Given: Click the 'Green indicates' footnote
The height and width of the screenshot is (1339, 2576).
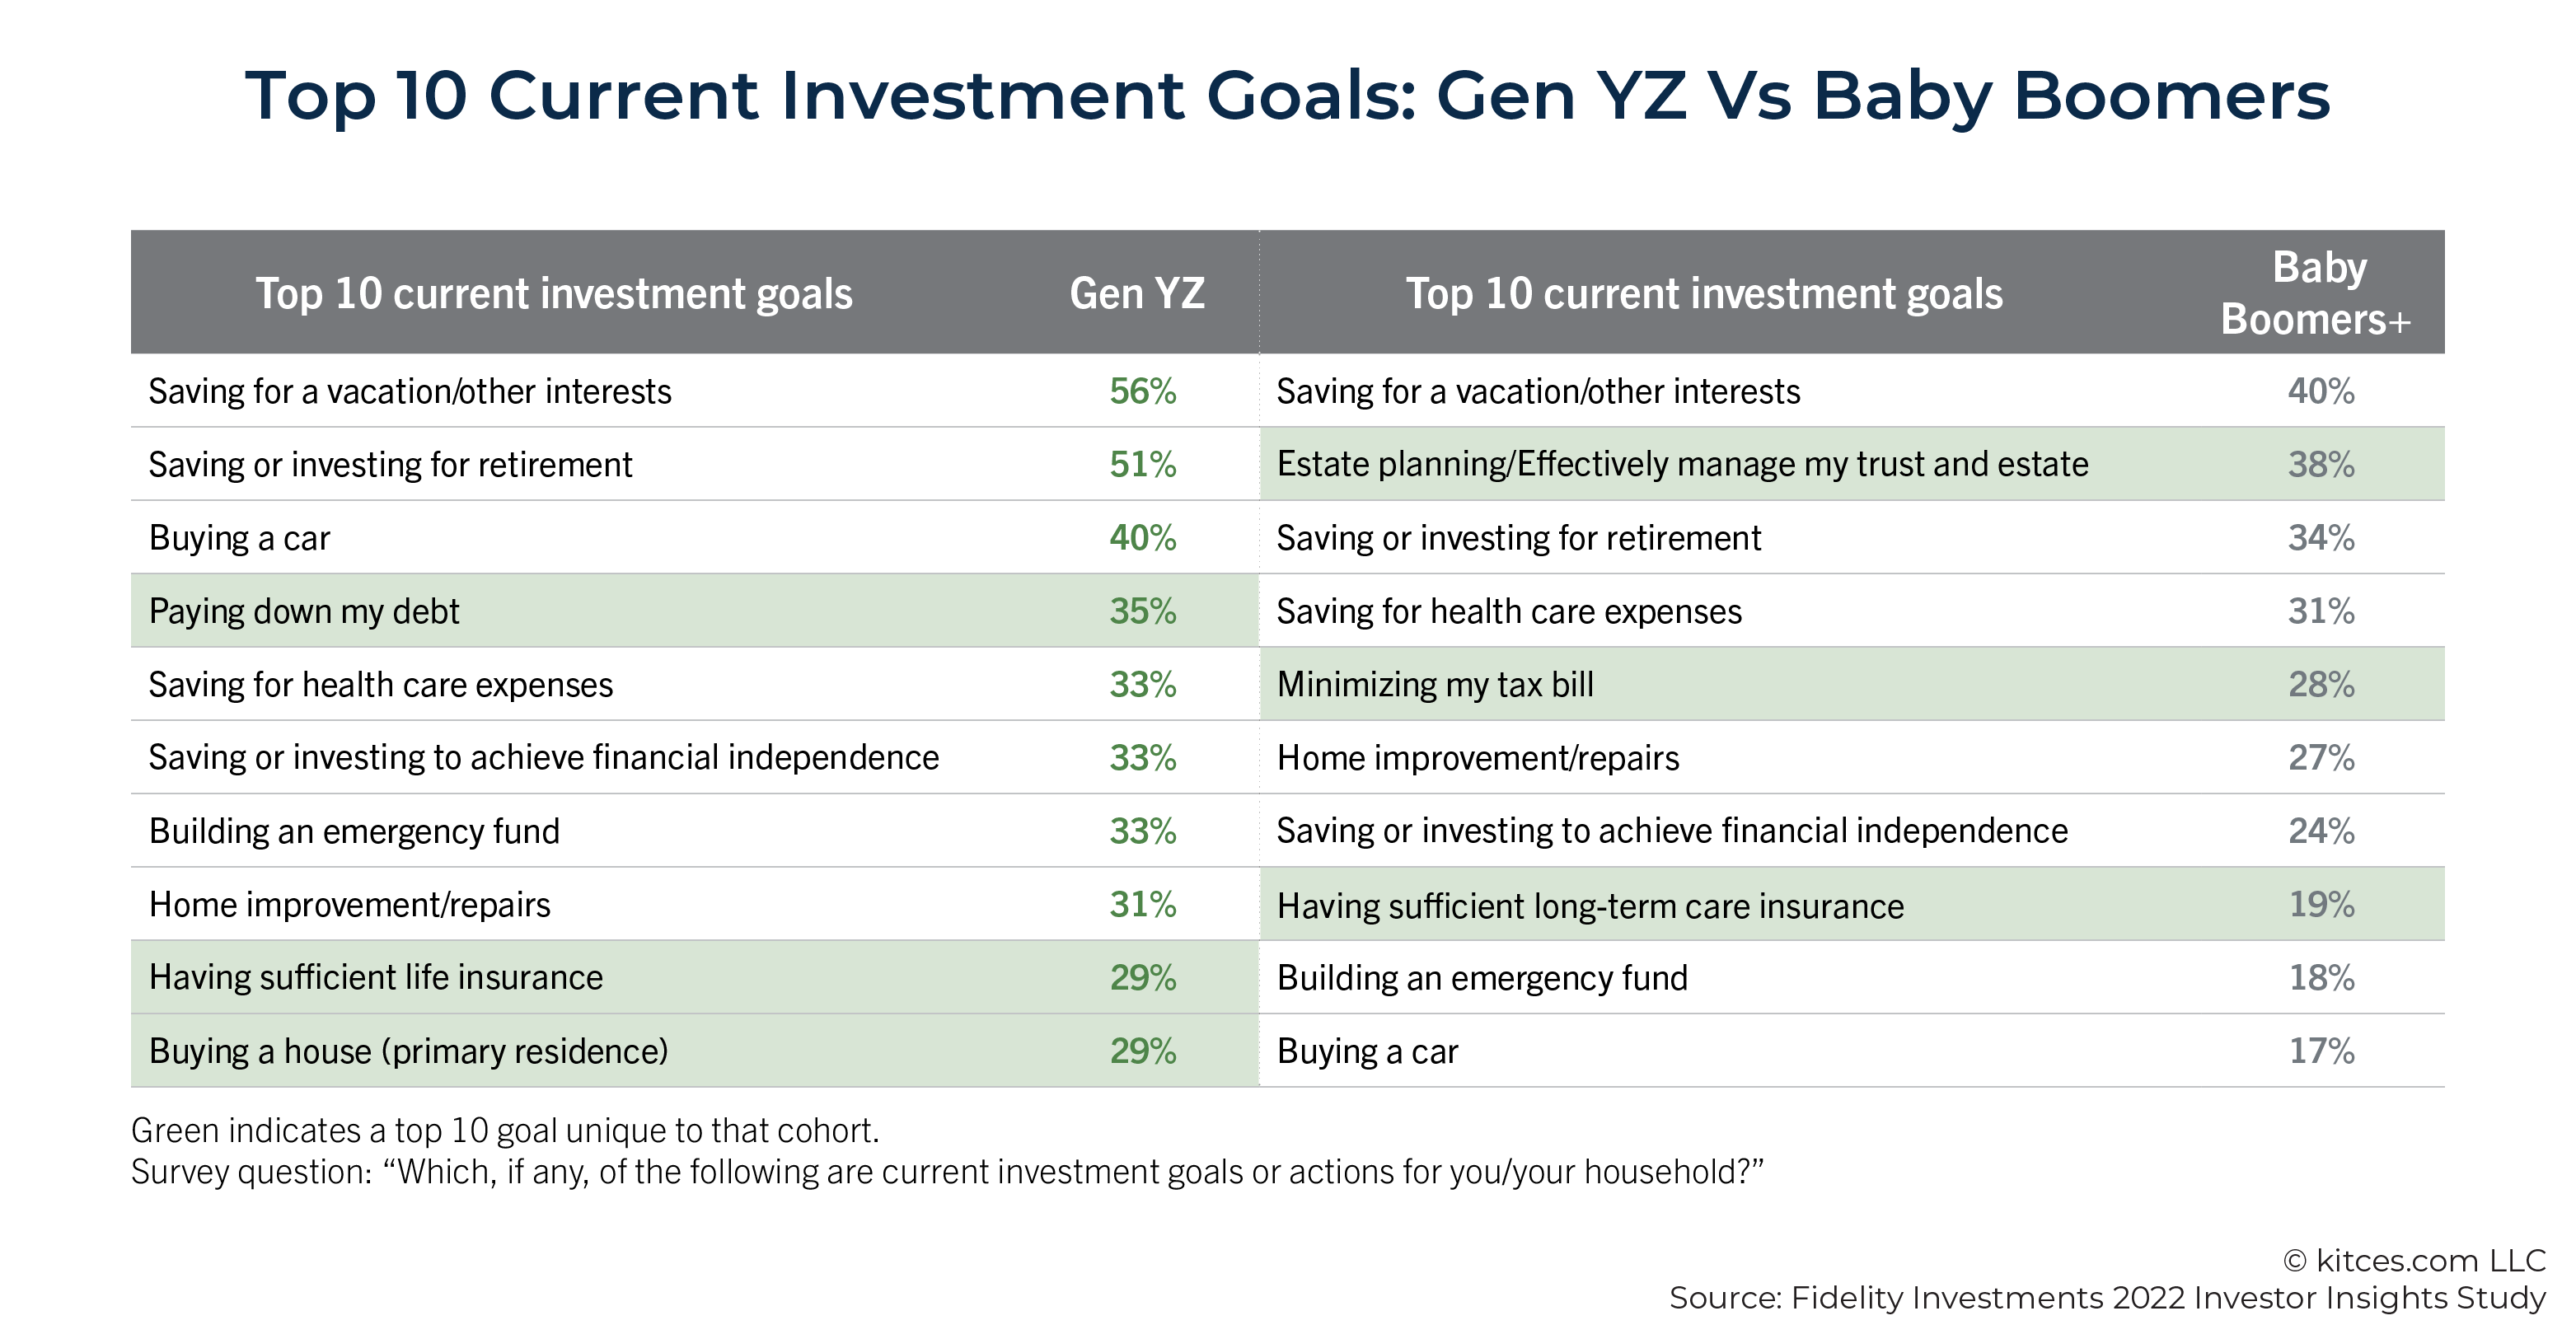Looking at the screenshot, I should [505, 1130].
